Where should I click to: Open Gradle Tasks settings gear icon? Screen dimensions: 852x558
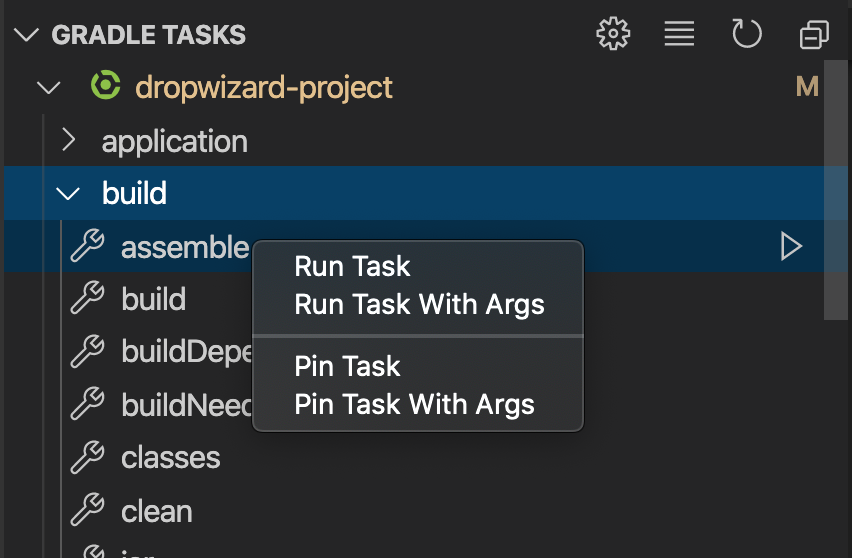tap(613, 34)
